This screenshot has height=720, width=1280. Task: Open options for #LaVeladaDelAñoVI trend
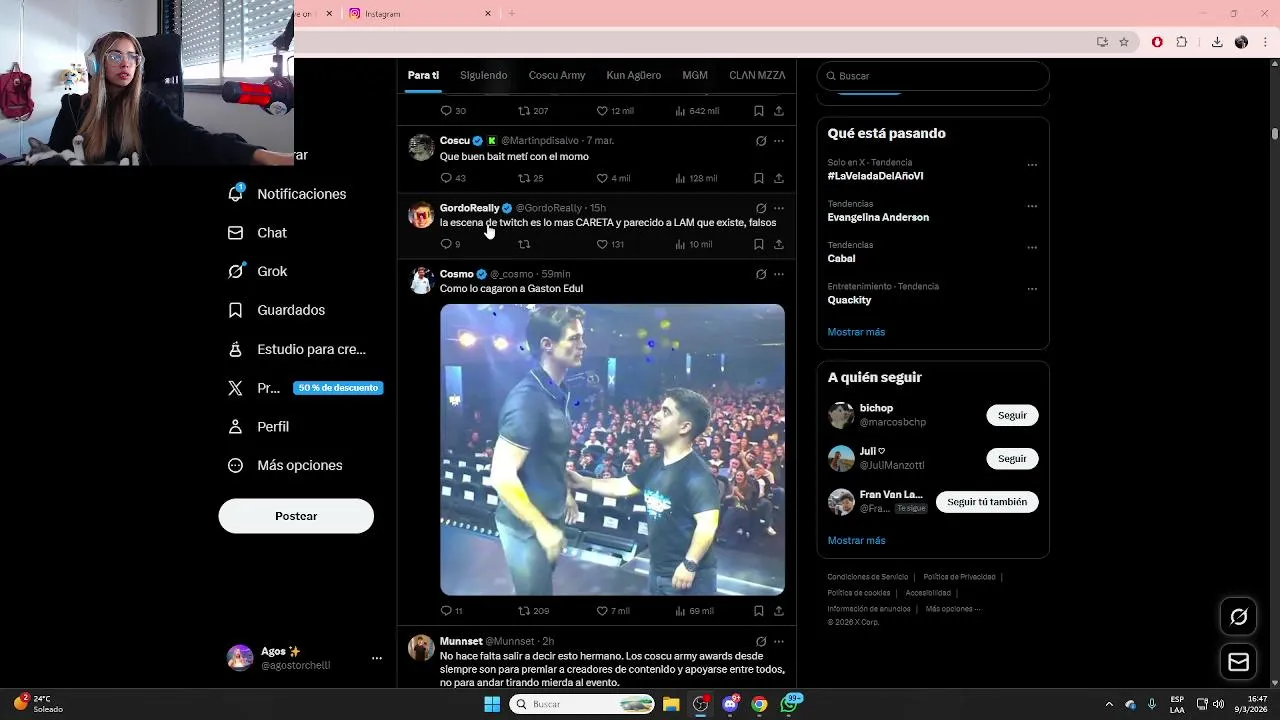click(x=1032, y=165)
